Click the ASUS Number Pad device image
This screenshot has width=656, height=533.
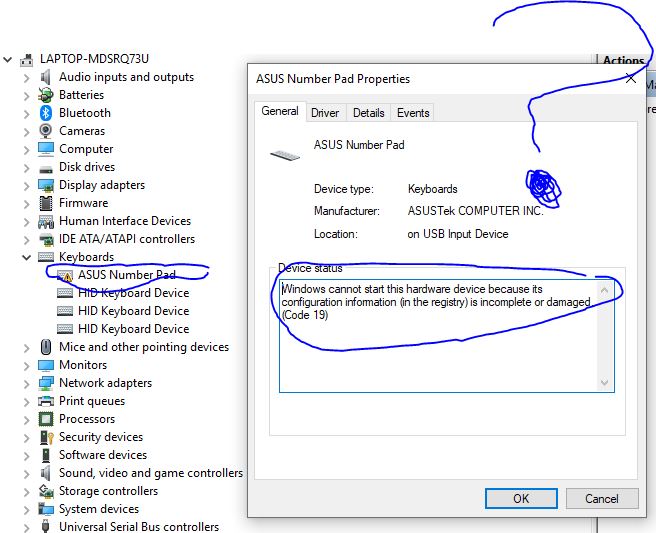(x=285, y=155)
